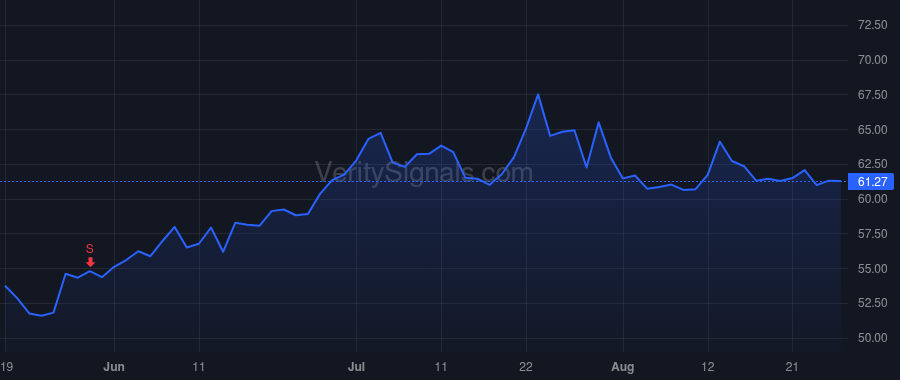This screenshot has height=380, width=900.
Task: Click the 70.00 price axis label
Action: [872, 60]
